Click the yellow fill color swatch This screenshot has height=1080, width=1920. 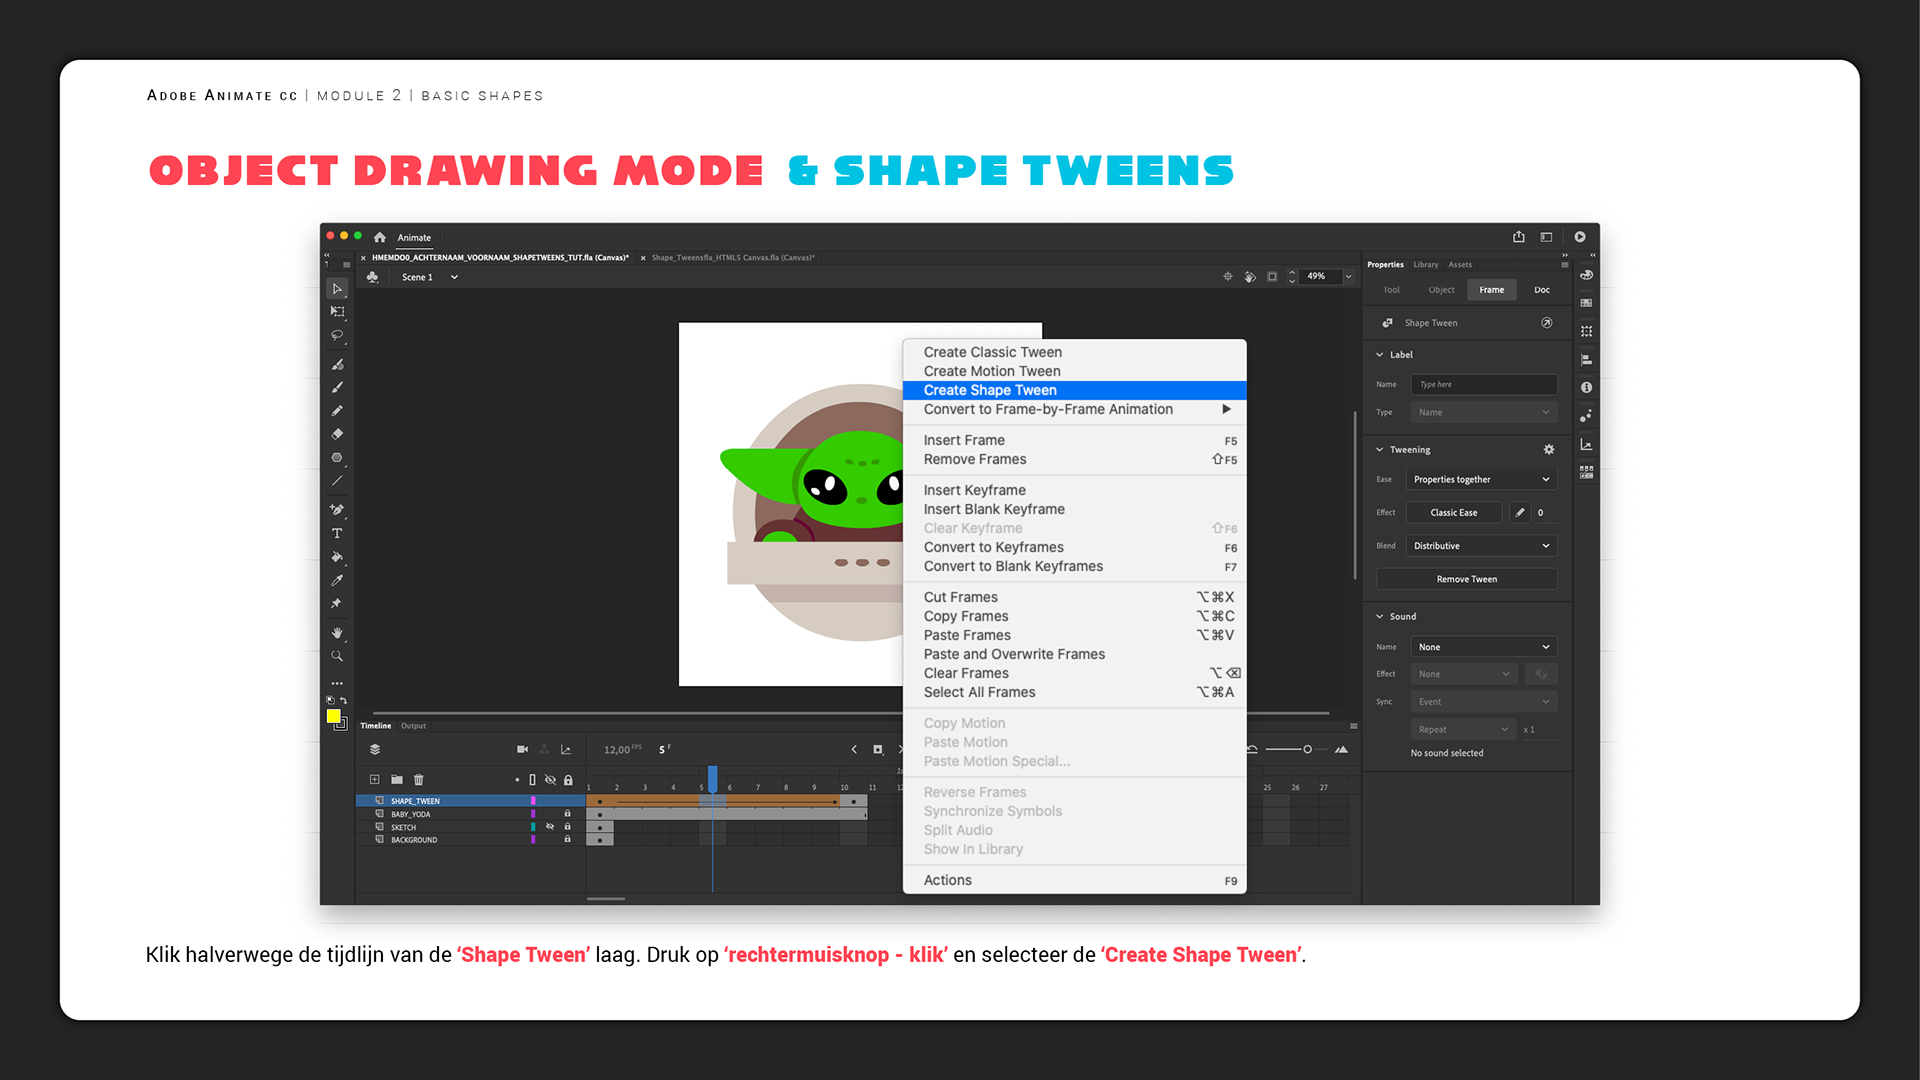(333, 716)
